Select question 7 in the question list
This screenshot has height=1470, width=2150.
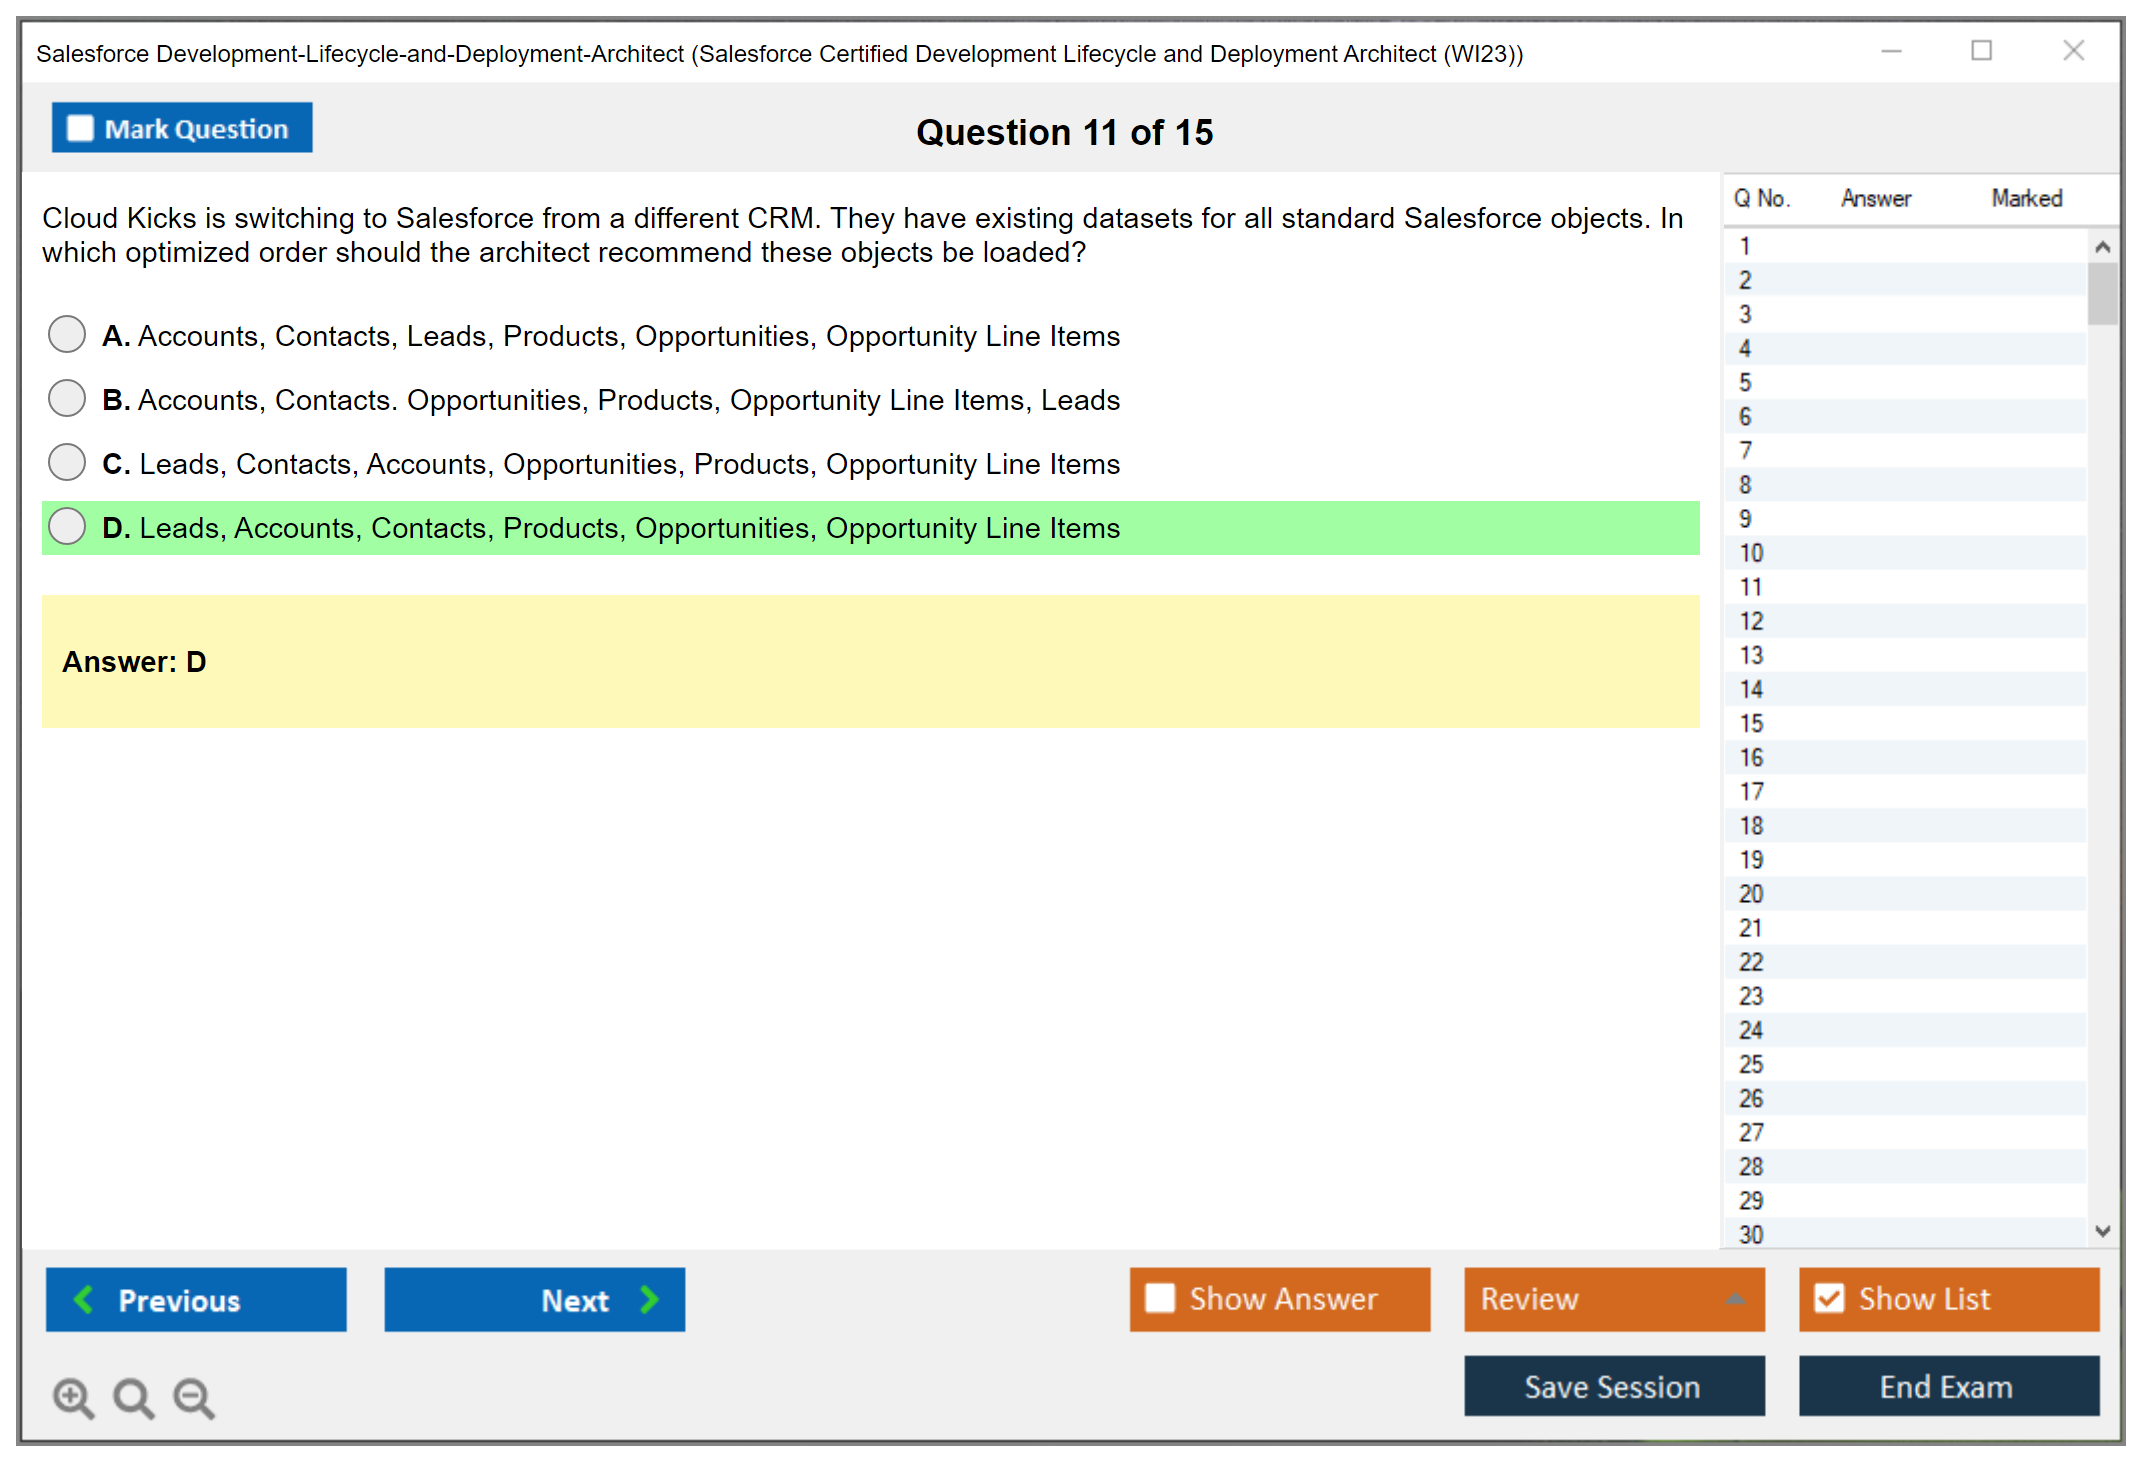(x=1746, y=450)
